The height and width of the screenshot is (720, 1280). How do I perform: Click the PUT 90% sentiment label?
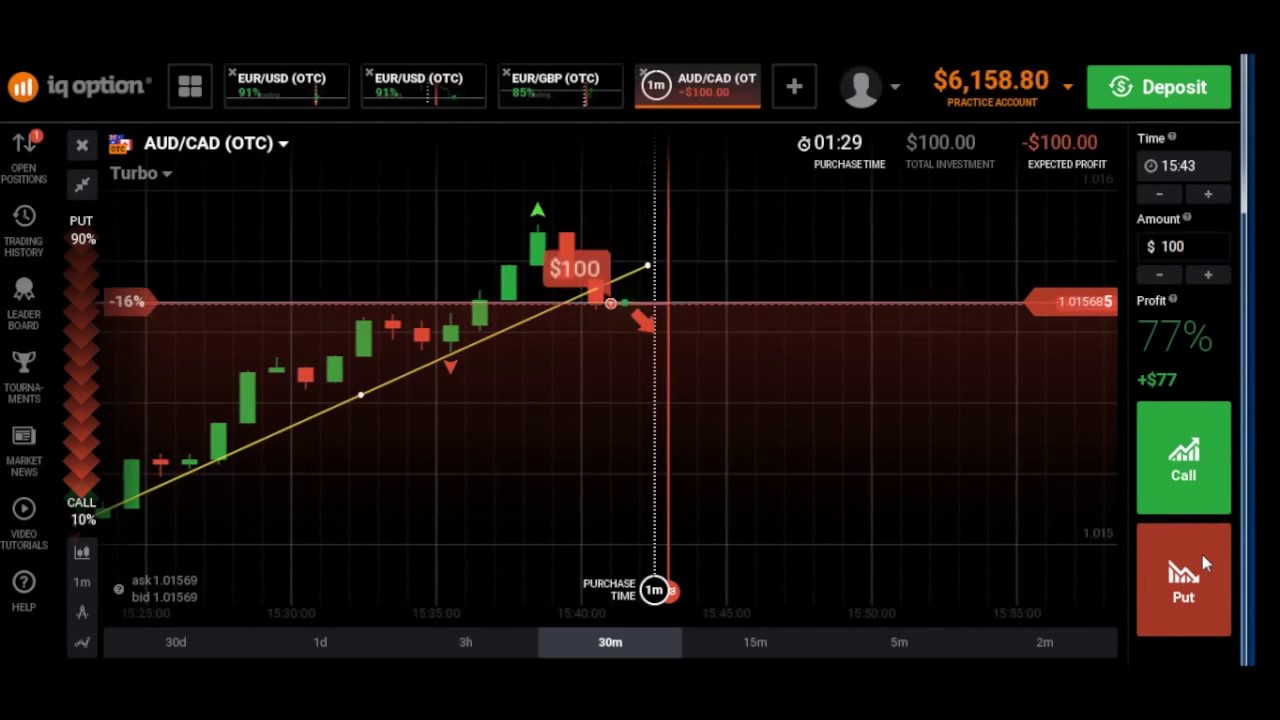(82, 230)
